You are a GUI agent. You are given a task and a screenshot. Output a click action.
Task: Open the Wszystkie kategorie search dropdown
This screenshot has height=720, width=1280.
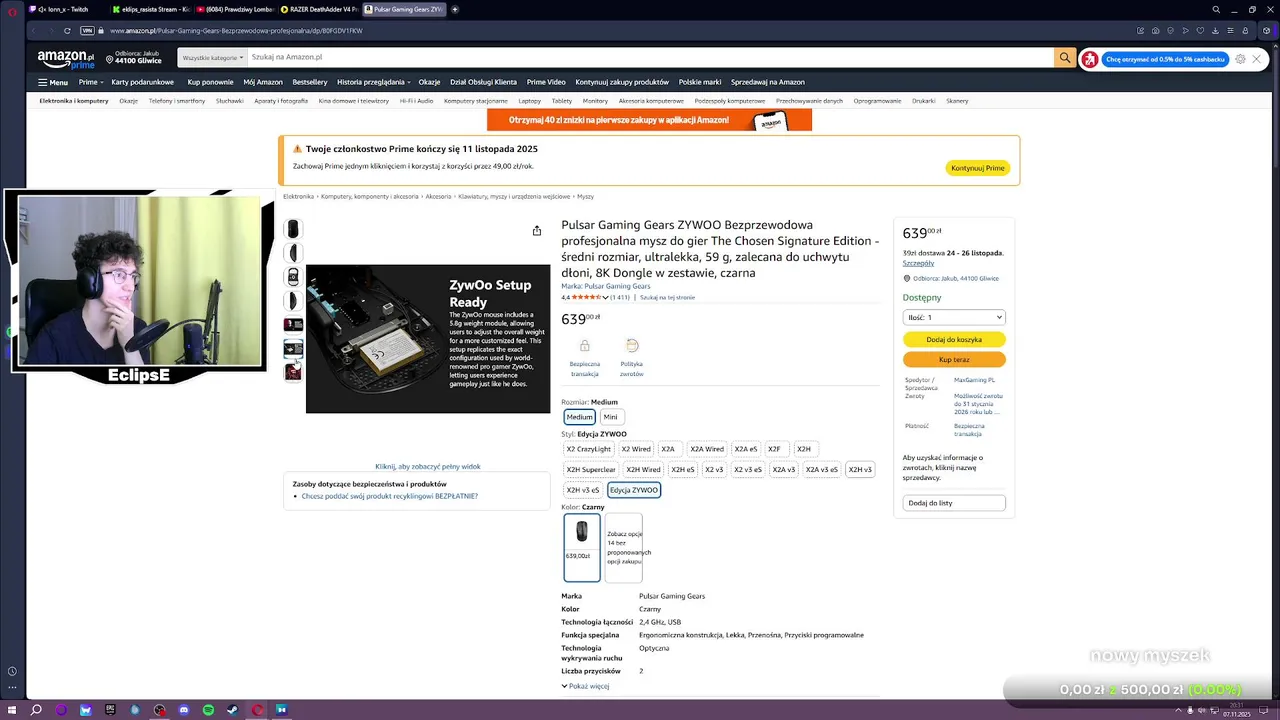[212, 58]
